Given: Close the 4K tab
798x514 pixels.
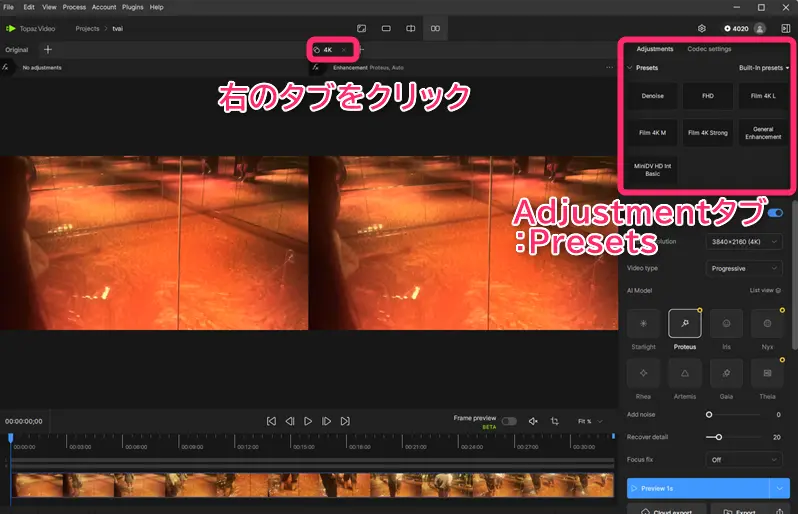Looking at the screenshot, I should [344, 50].
